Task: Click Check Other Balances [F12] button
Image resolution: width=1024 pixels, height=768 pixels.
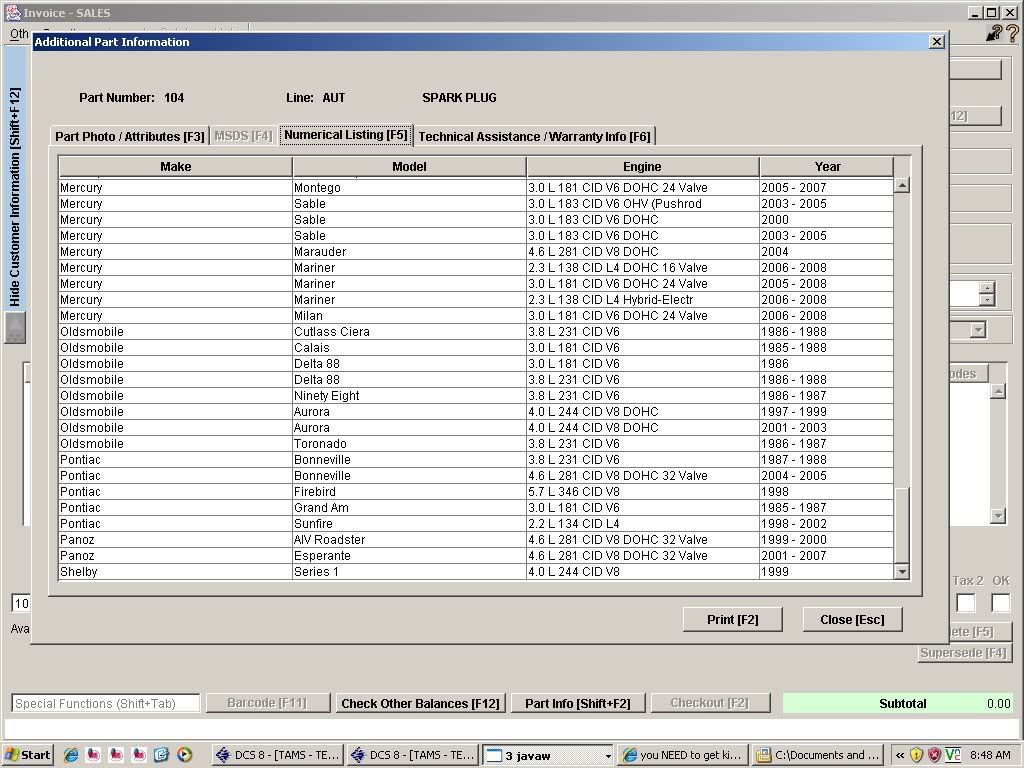Action: [x=420, y=703]
